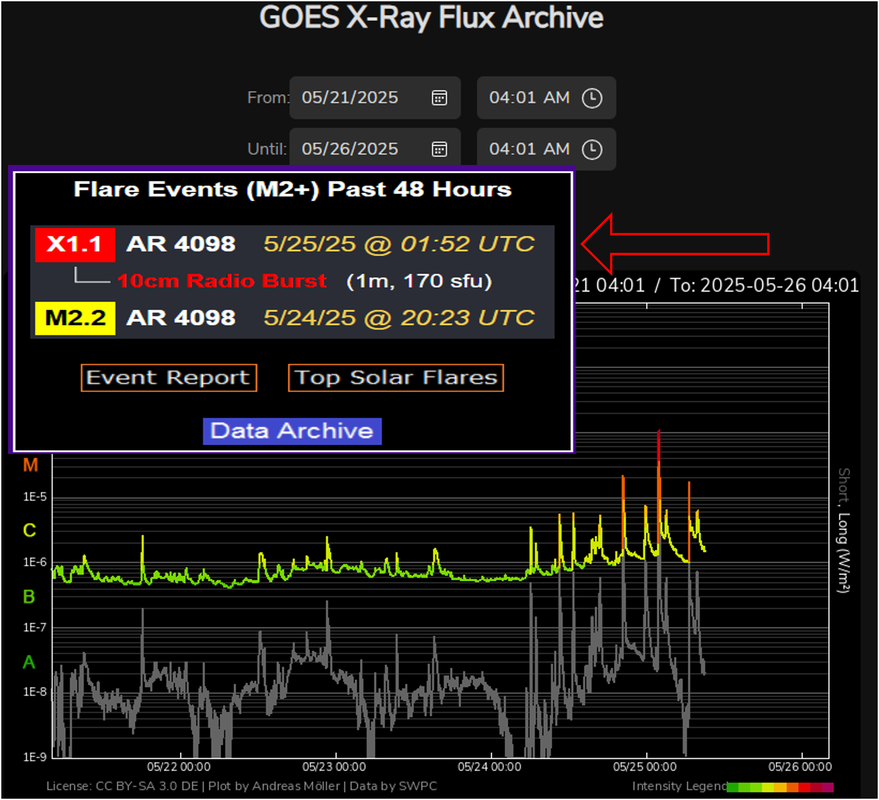
Task: Click the 05/26 00:00 axis label
Action: [800, 767]
